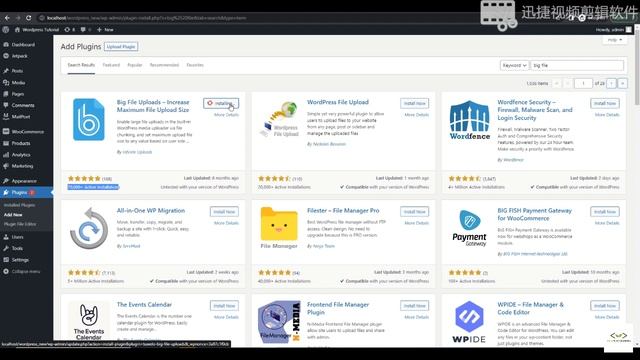
Task: Install the BIG FISH Payment Gateway plugin
Action: [604, 211]
